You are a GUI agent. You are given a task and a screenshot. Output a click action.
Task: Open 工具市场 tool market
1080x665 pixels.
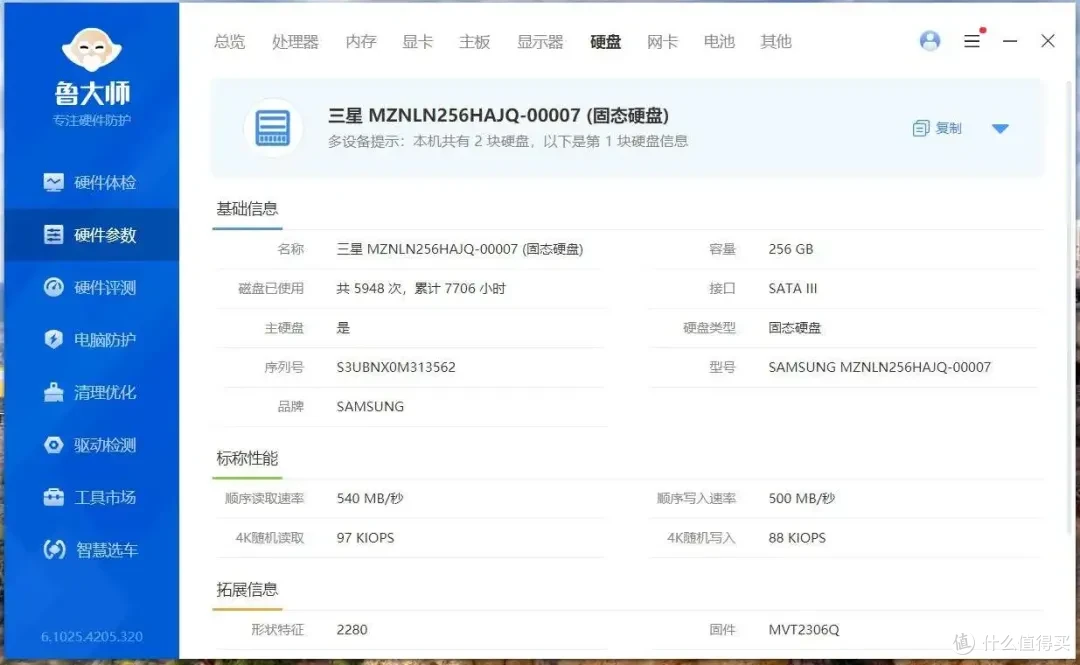click(x=90, y=498)
